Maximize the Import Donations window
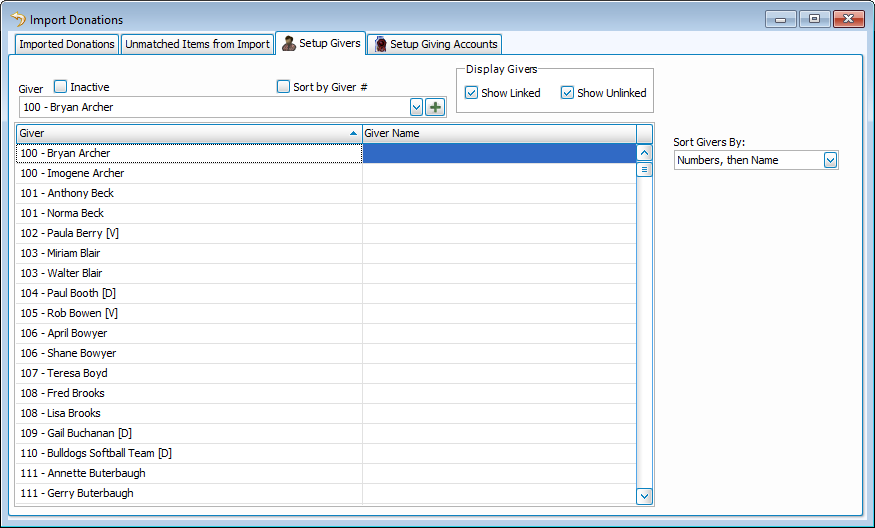The image size is (875, 528). click(815, 19)
